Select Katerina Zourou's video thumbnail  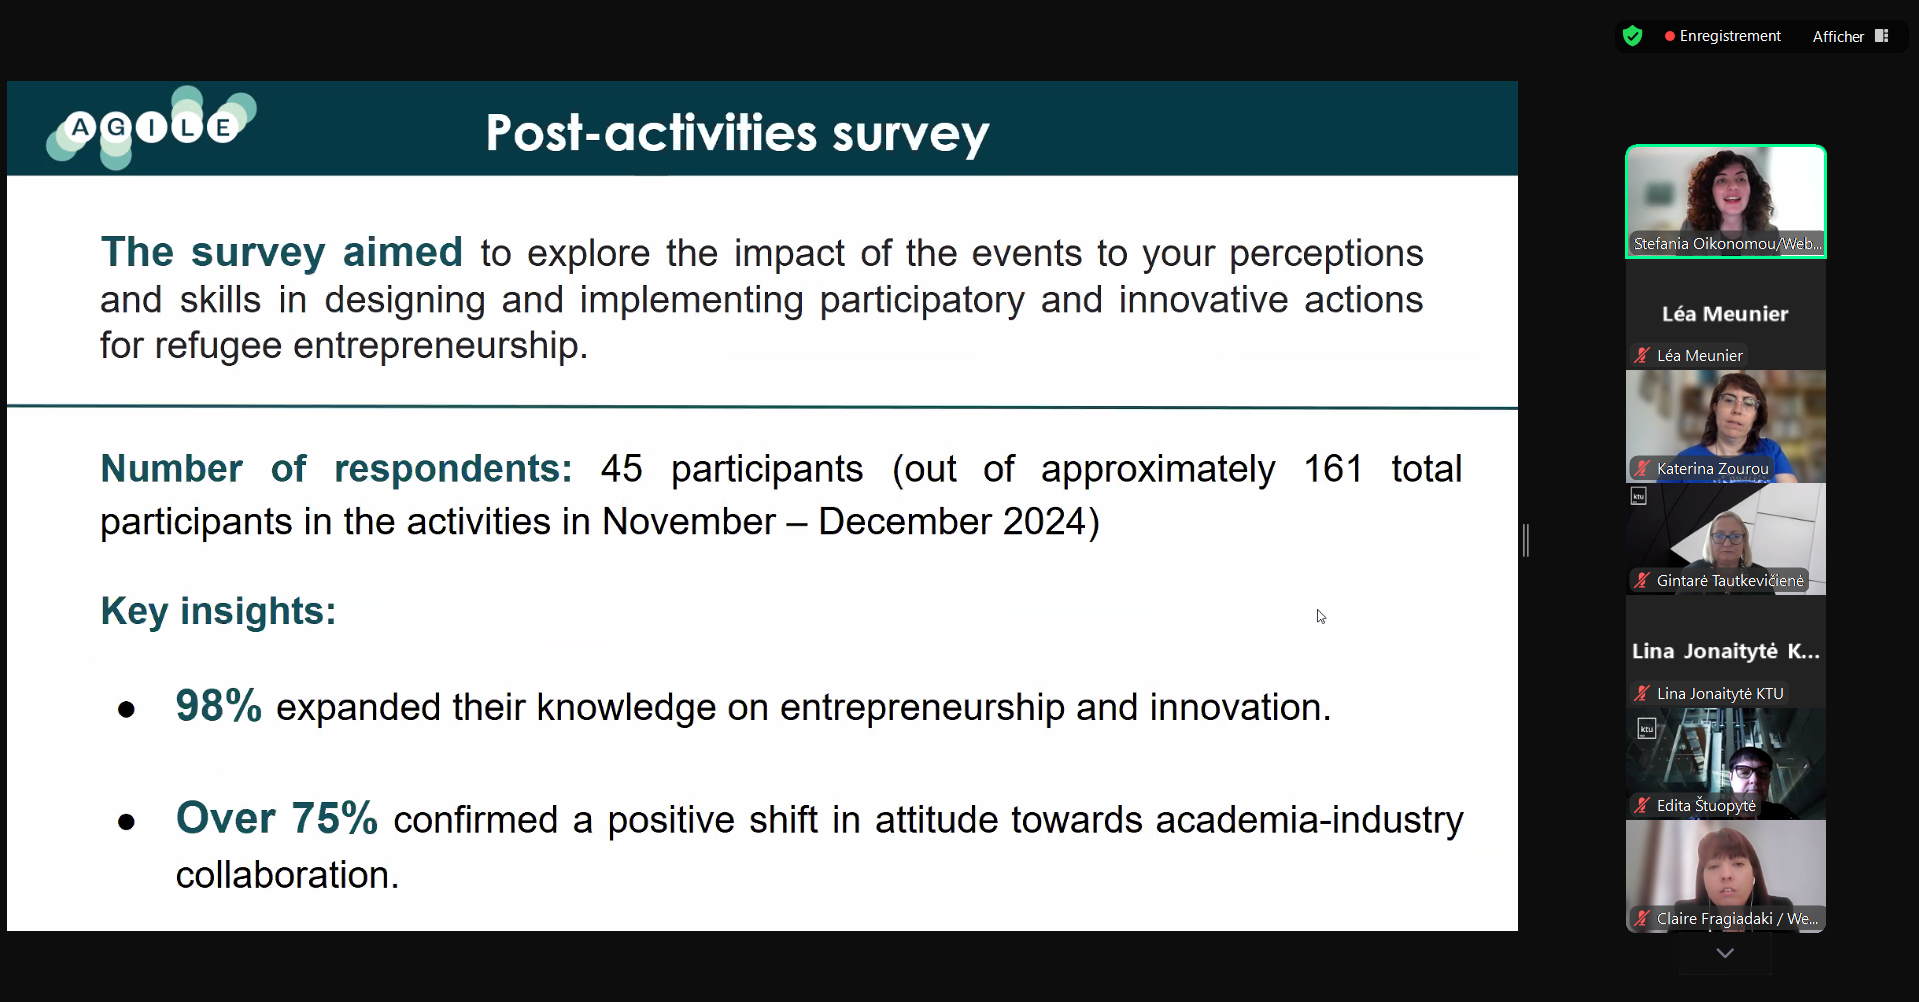click(x=1726, y=426)
